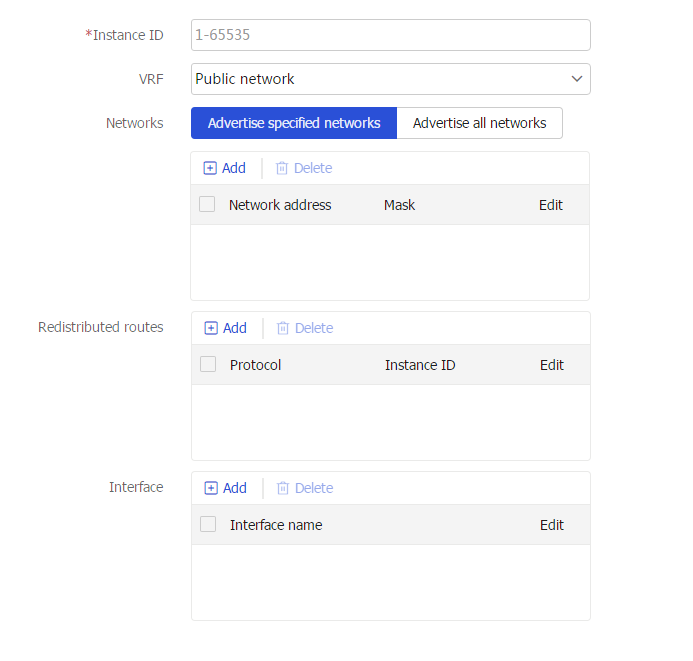This screenshot has width=693, height=661.
Task: Select Advertise specified networks tab
Action: 294,123
